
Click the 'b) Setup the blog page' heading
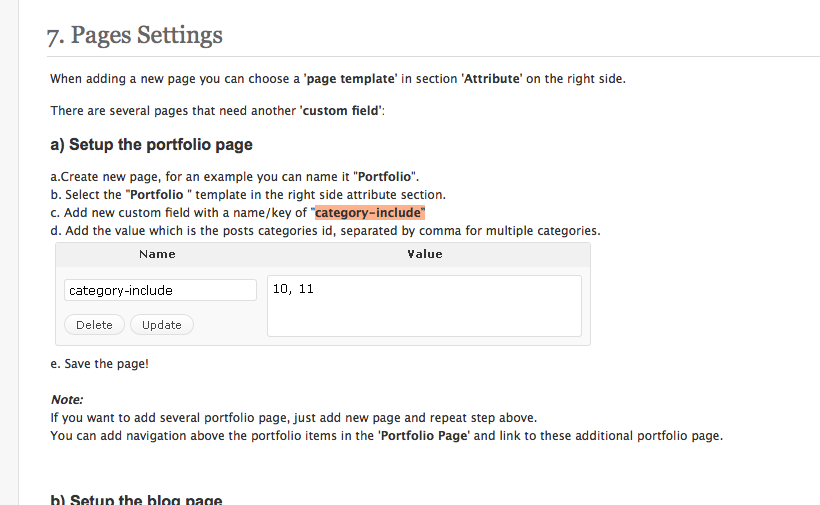point(136,499)
